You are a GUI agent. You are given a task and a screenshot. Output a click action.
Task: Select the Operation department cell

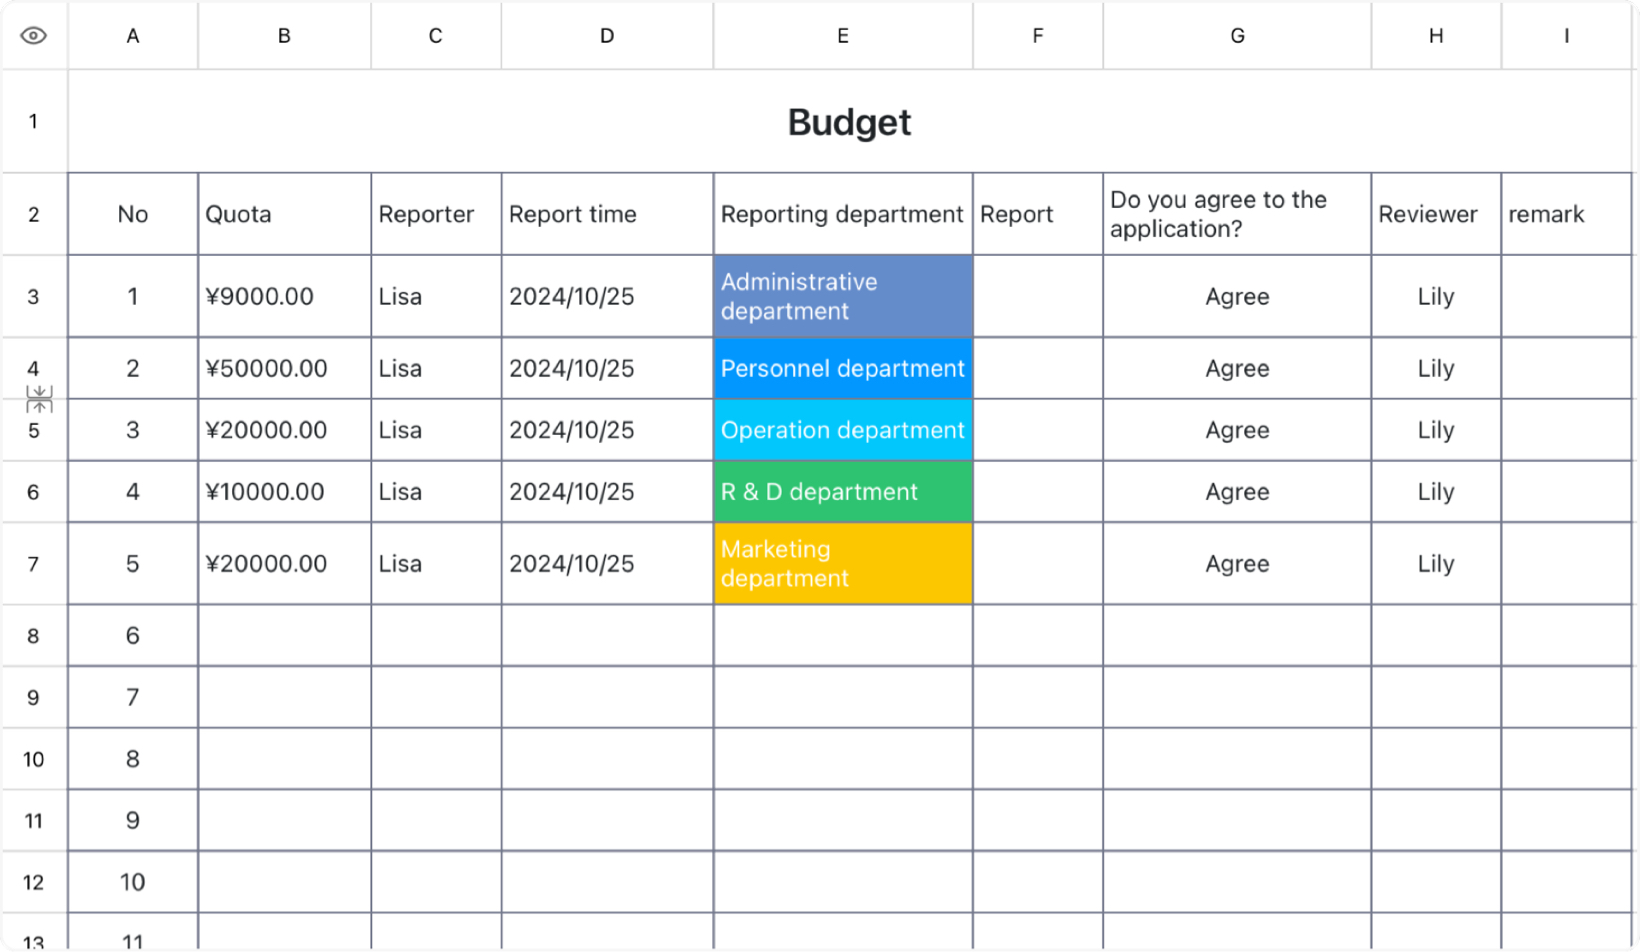843,430
